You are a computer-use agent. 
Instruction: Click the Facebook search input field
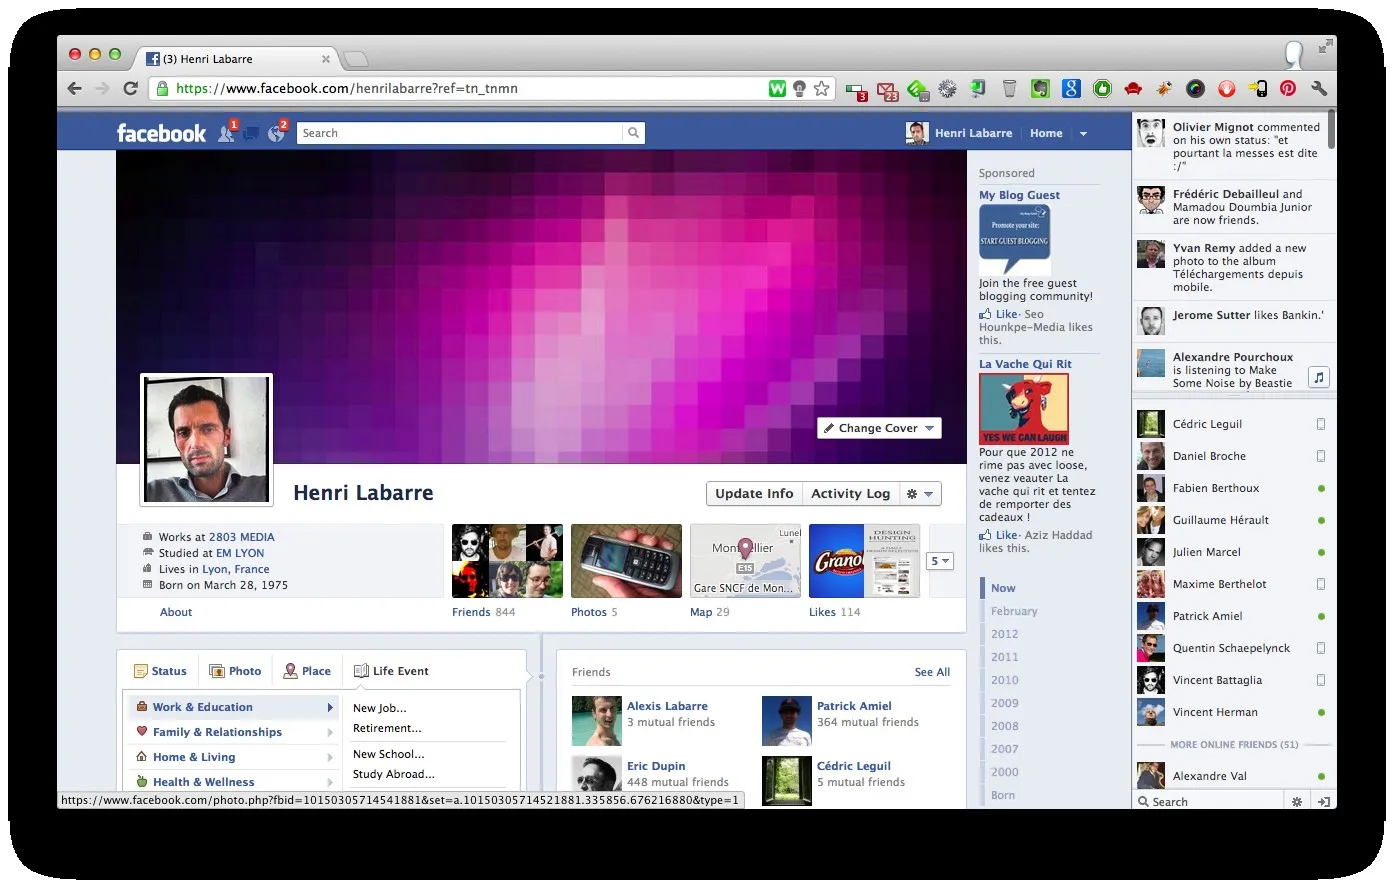coord(460,133)
